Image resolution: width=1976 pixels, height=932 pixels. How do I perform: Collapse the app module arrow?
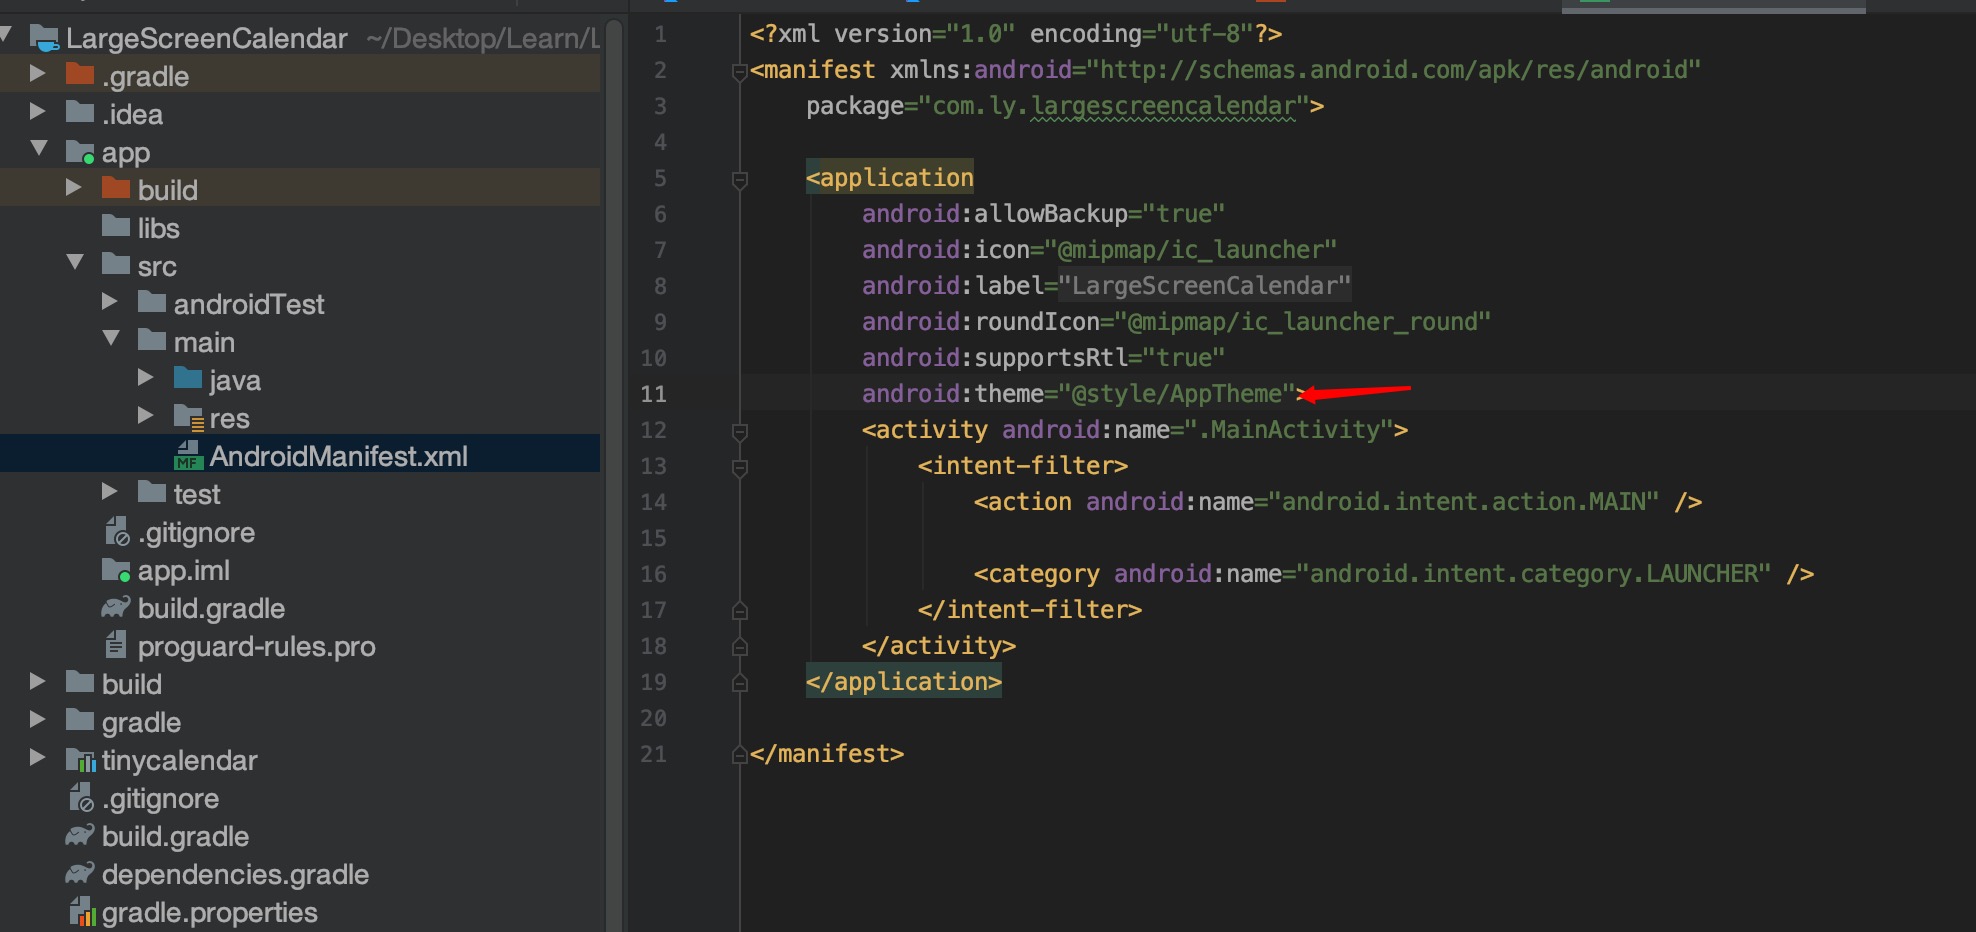pyautogui.click(x=40, y=148)
